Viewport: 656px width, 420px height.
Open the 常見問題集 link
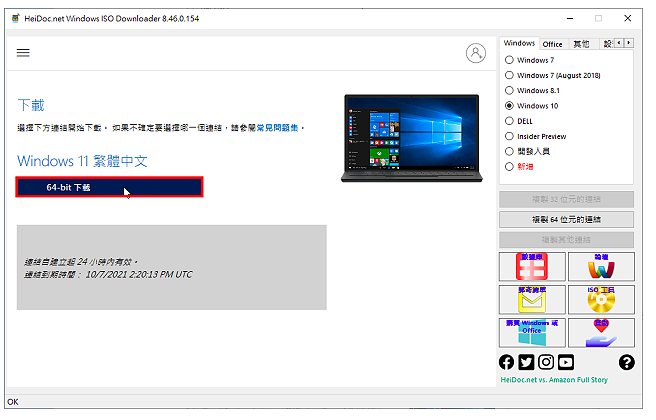tap(277, 128)
